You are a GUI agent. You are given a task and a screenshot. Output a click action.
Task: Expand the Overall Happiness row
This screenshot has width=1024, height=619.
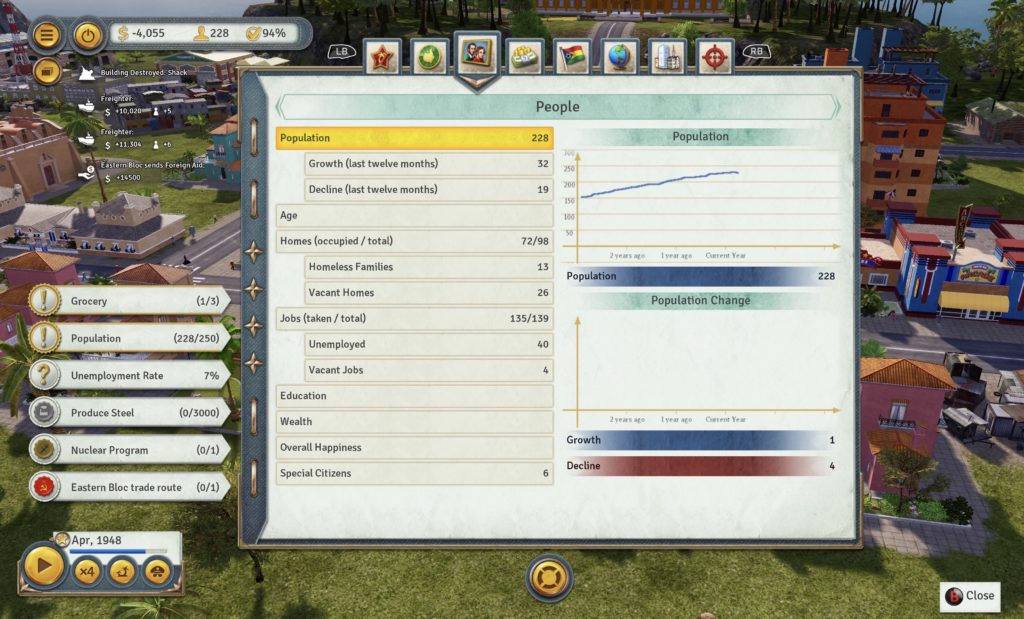[414, 448]
